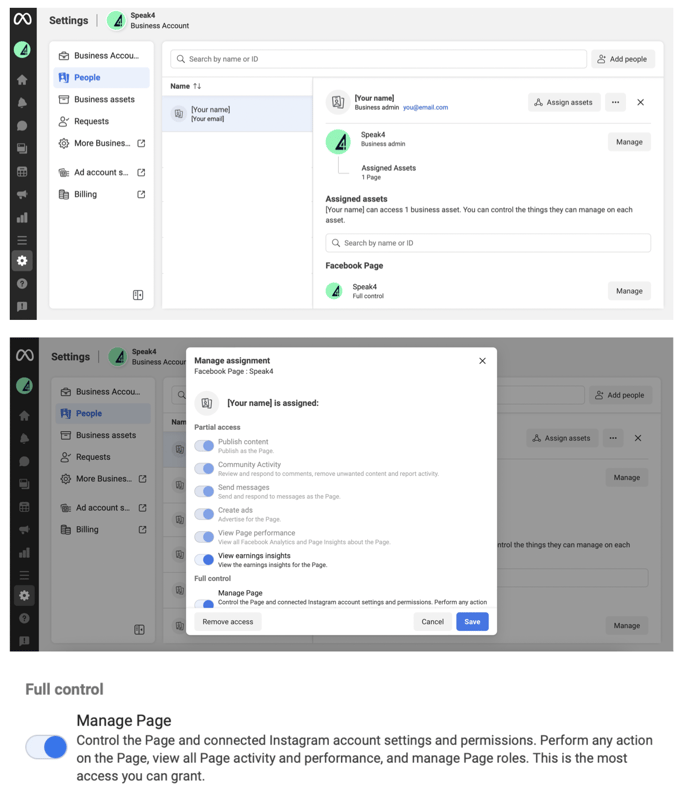Open the notifications bell in the upper sidebar

click(22, 103)
